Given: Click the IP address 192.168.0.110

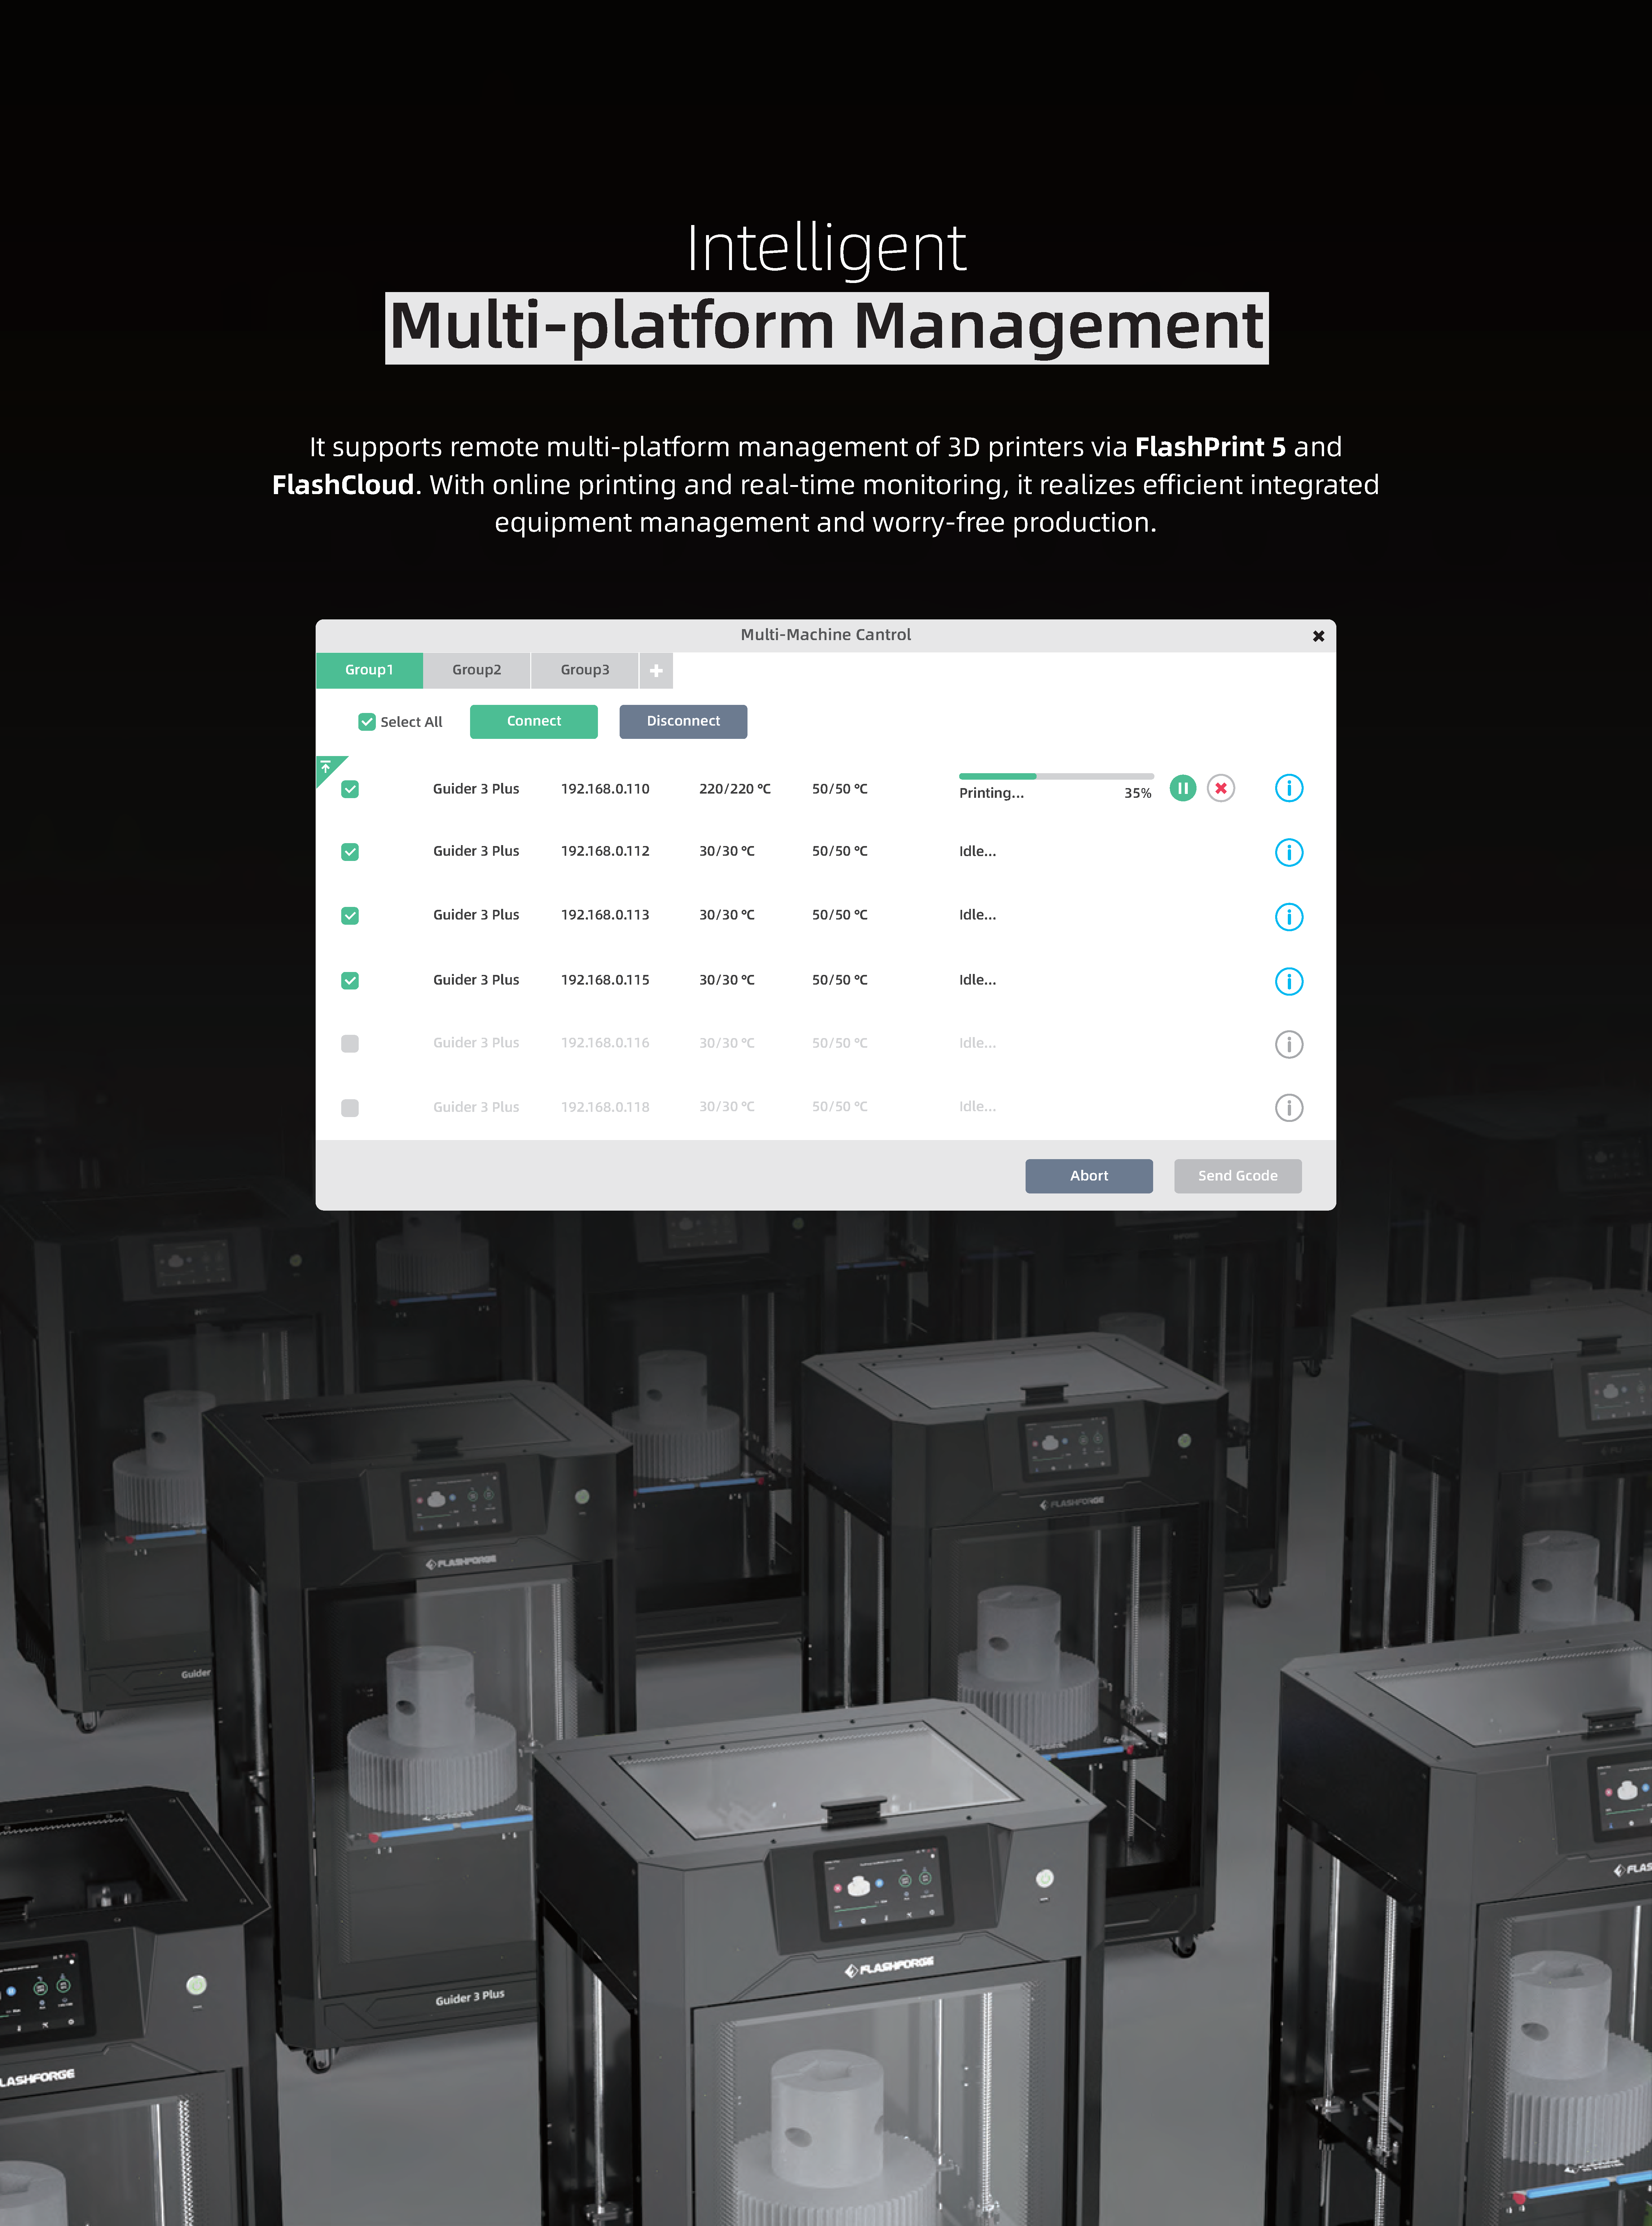Looking at the screenshot, I should [x=605, y=789].
